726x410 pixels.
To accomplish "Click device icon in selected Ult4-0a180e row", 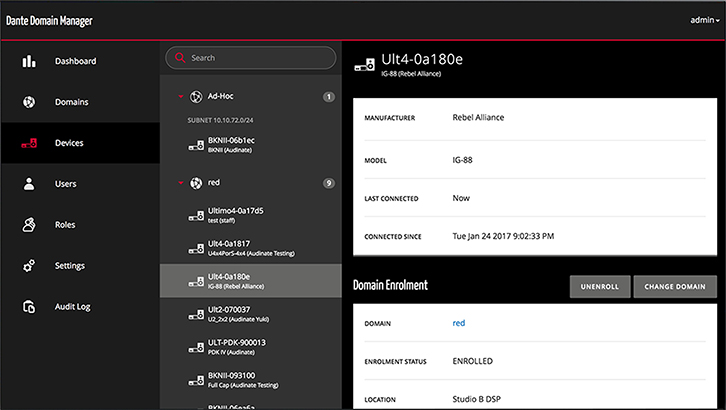I will (x=196, y=282).
